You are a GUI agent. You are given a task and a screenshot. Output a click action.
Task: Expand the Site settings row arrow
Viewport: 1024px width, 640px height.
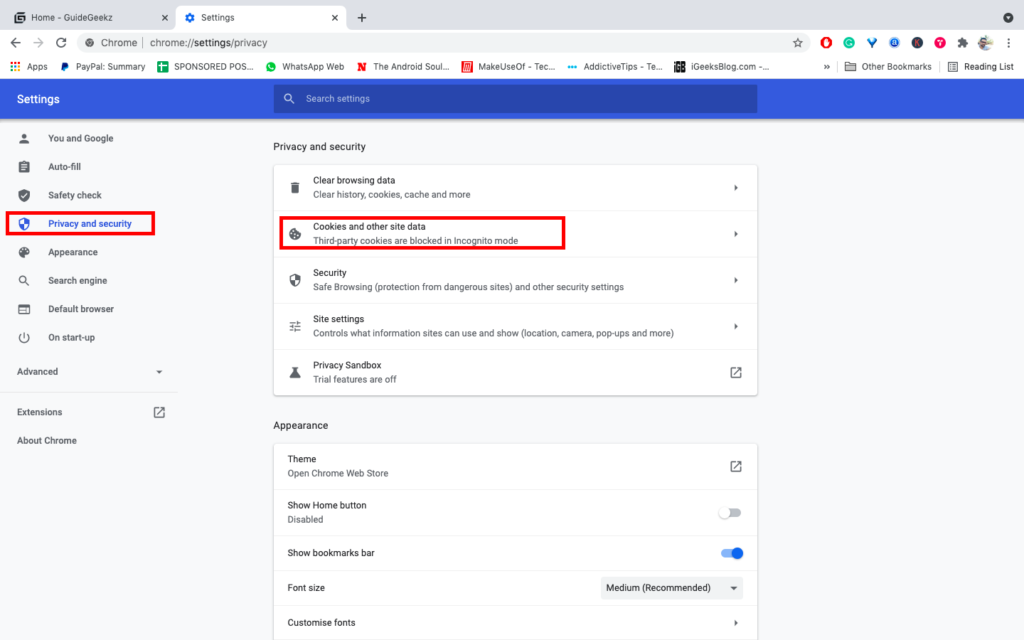(735, 327)
